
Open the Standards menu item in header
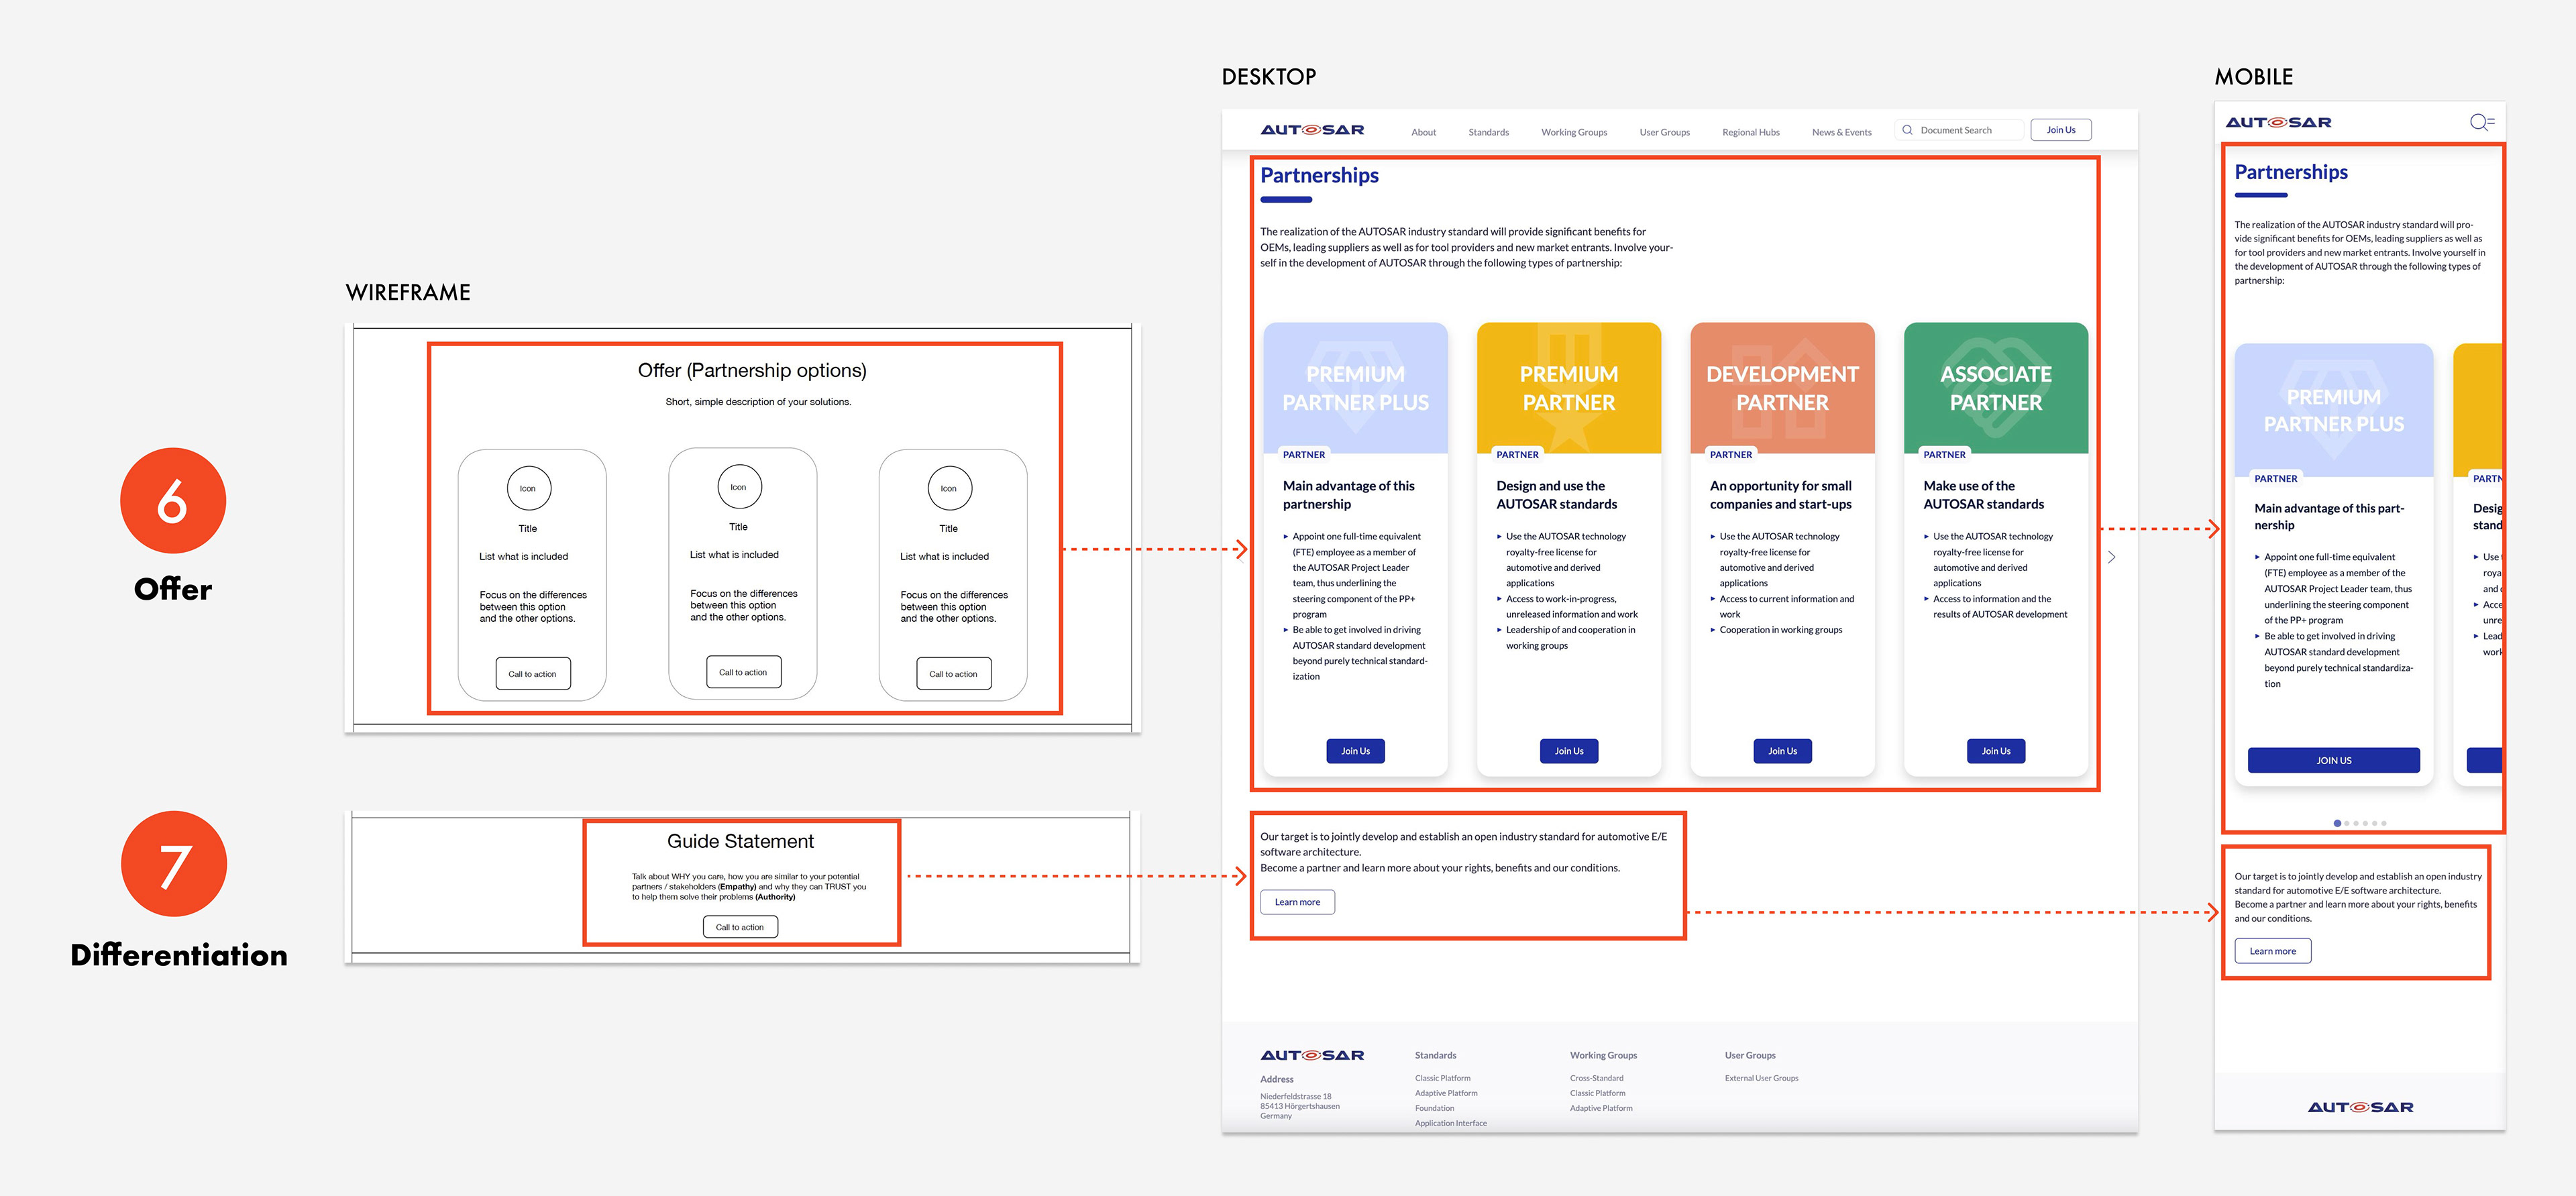click(1488, 132)
